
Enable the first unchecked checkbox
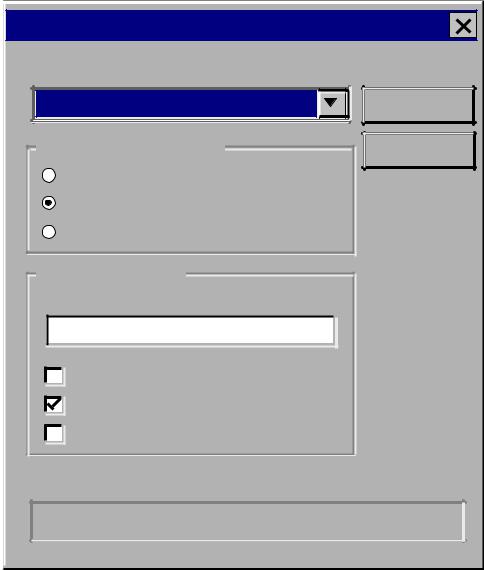(x=54, y=376)
